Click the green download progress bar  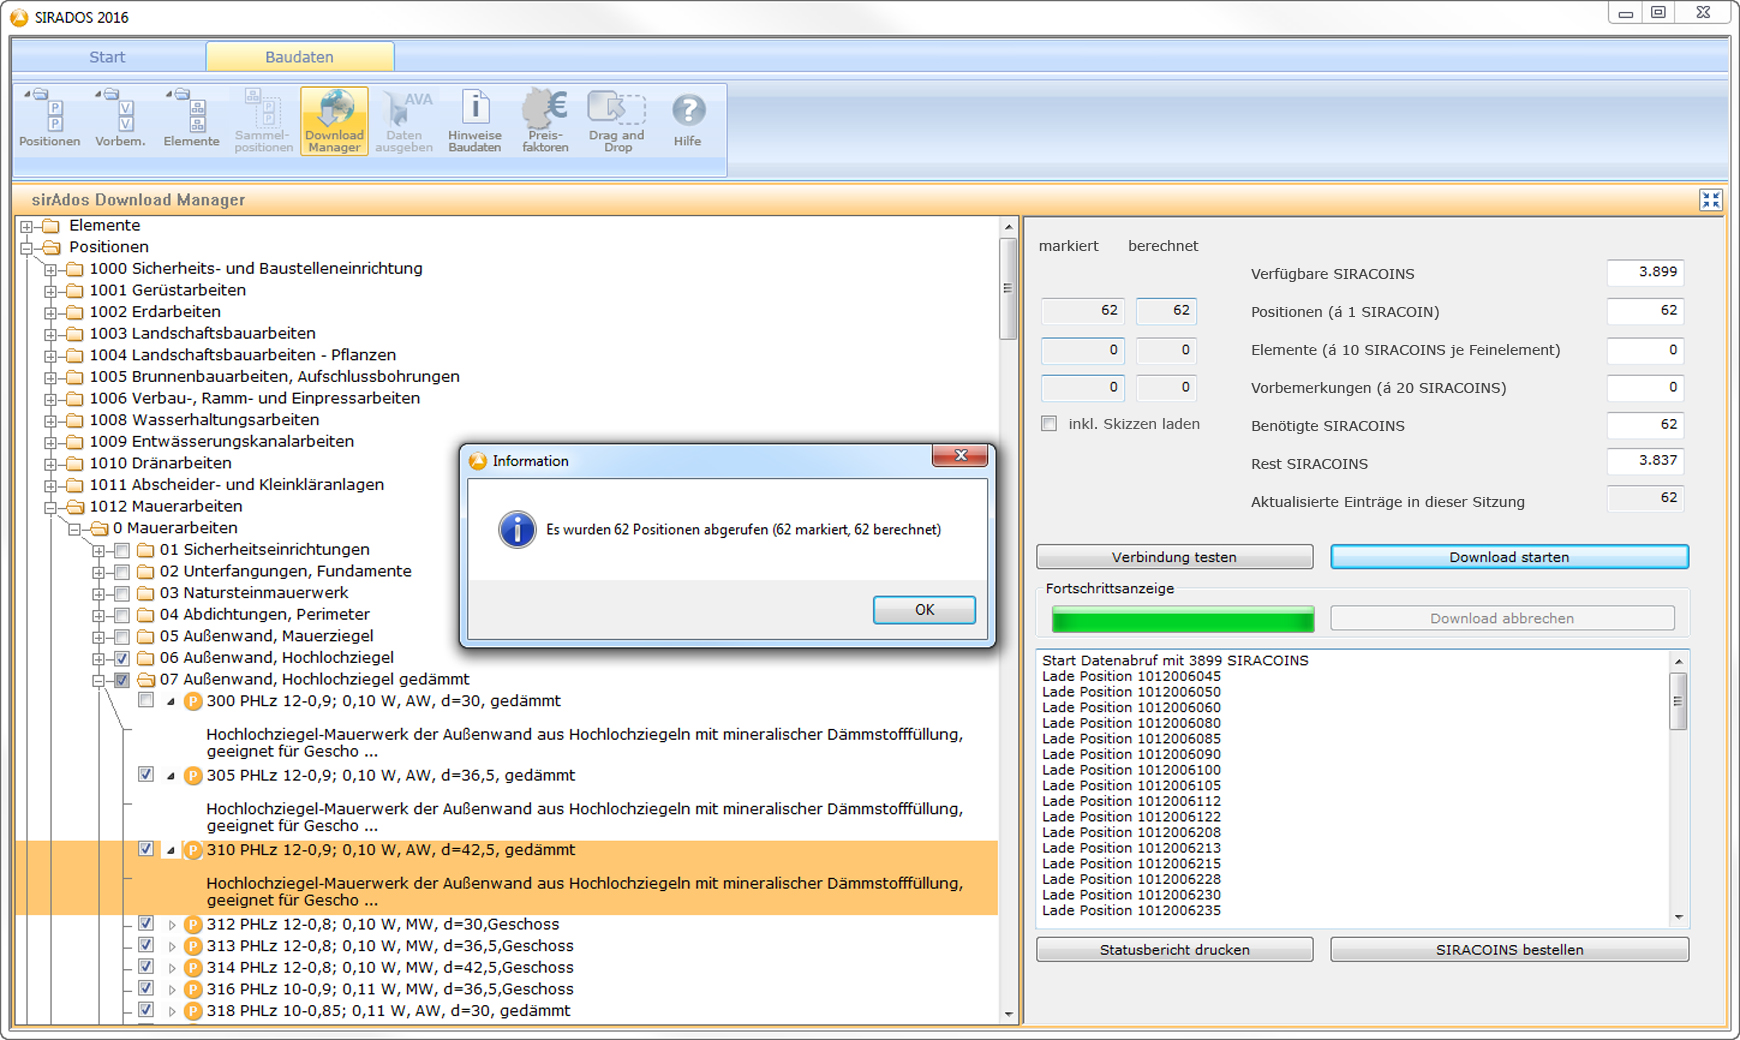1182,620
